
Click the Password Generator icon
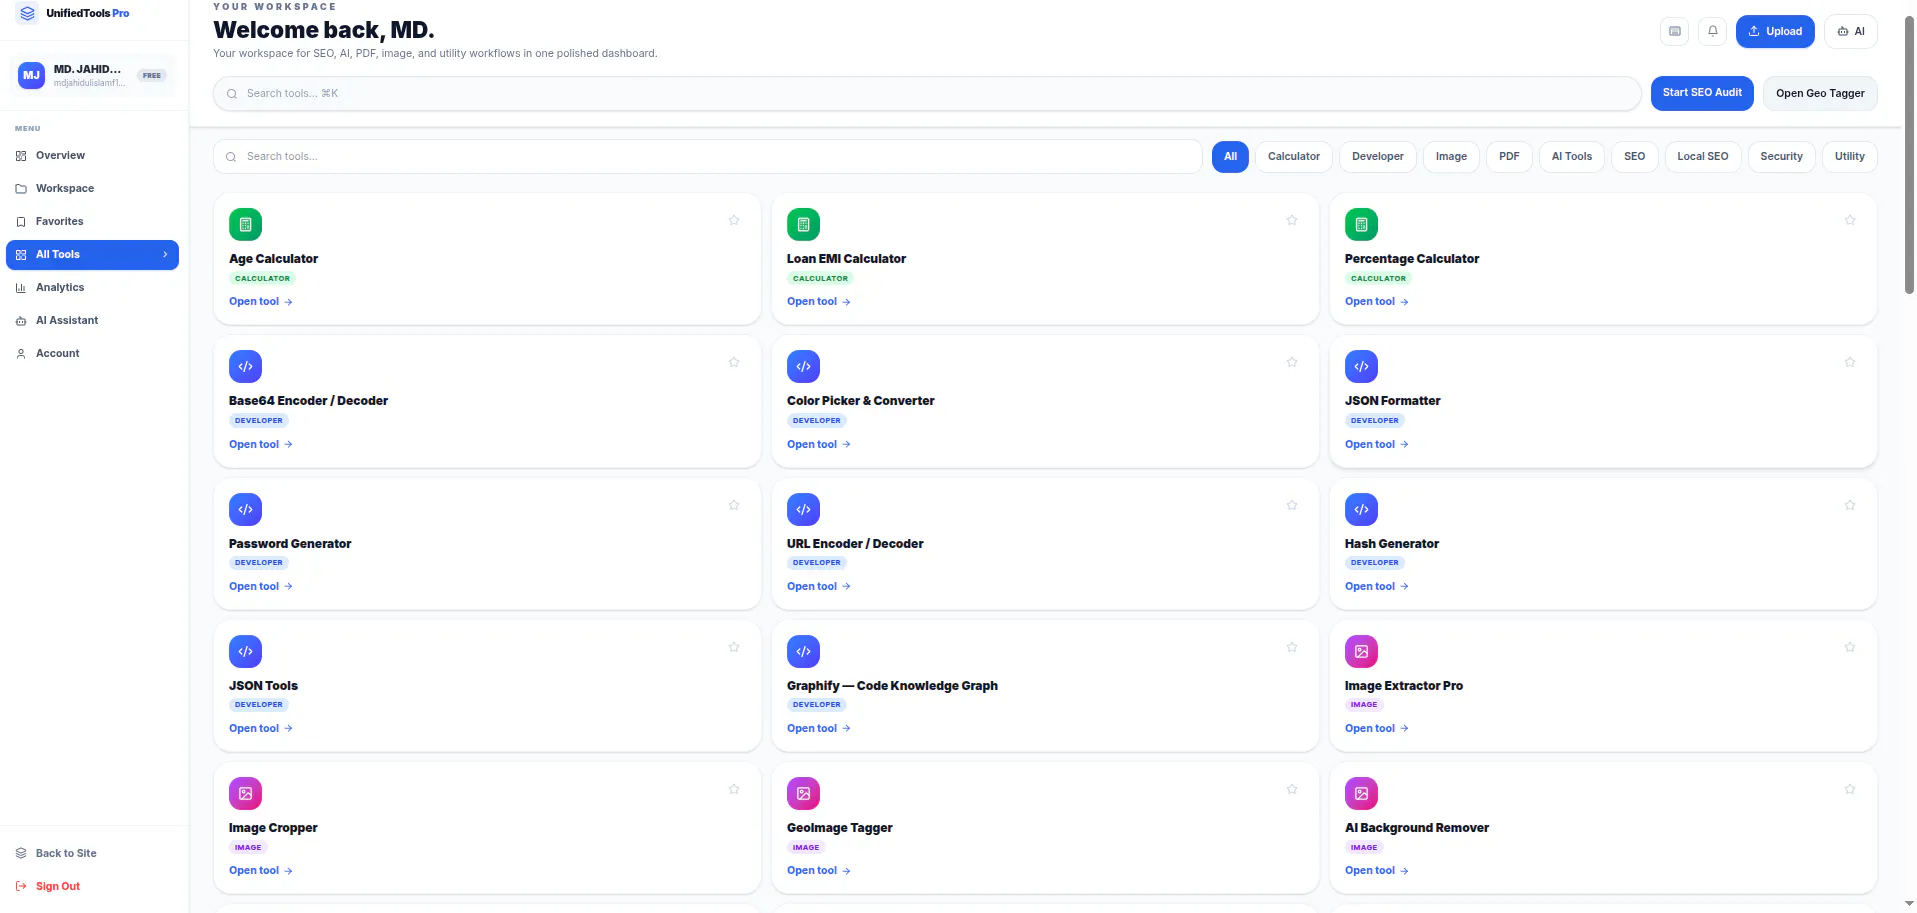coord(245,509)
